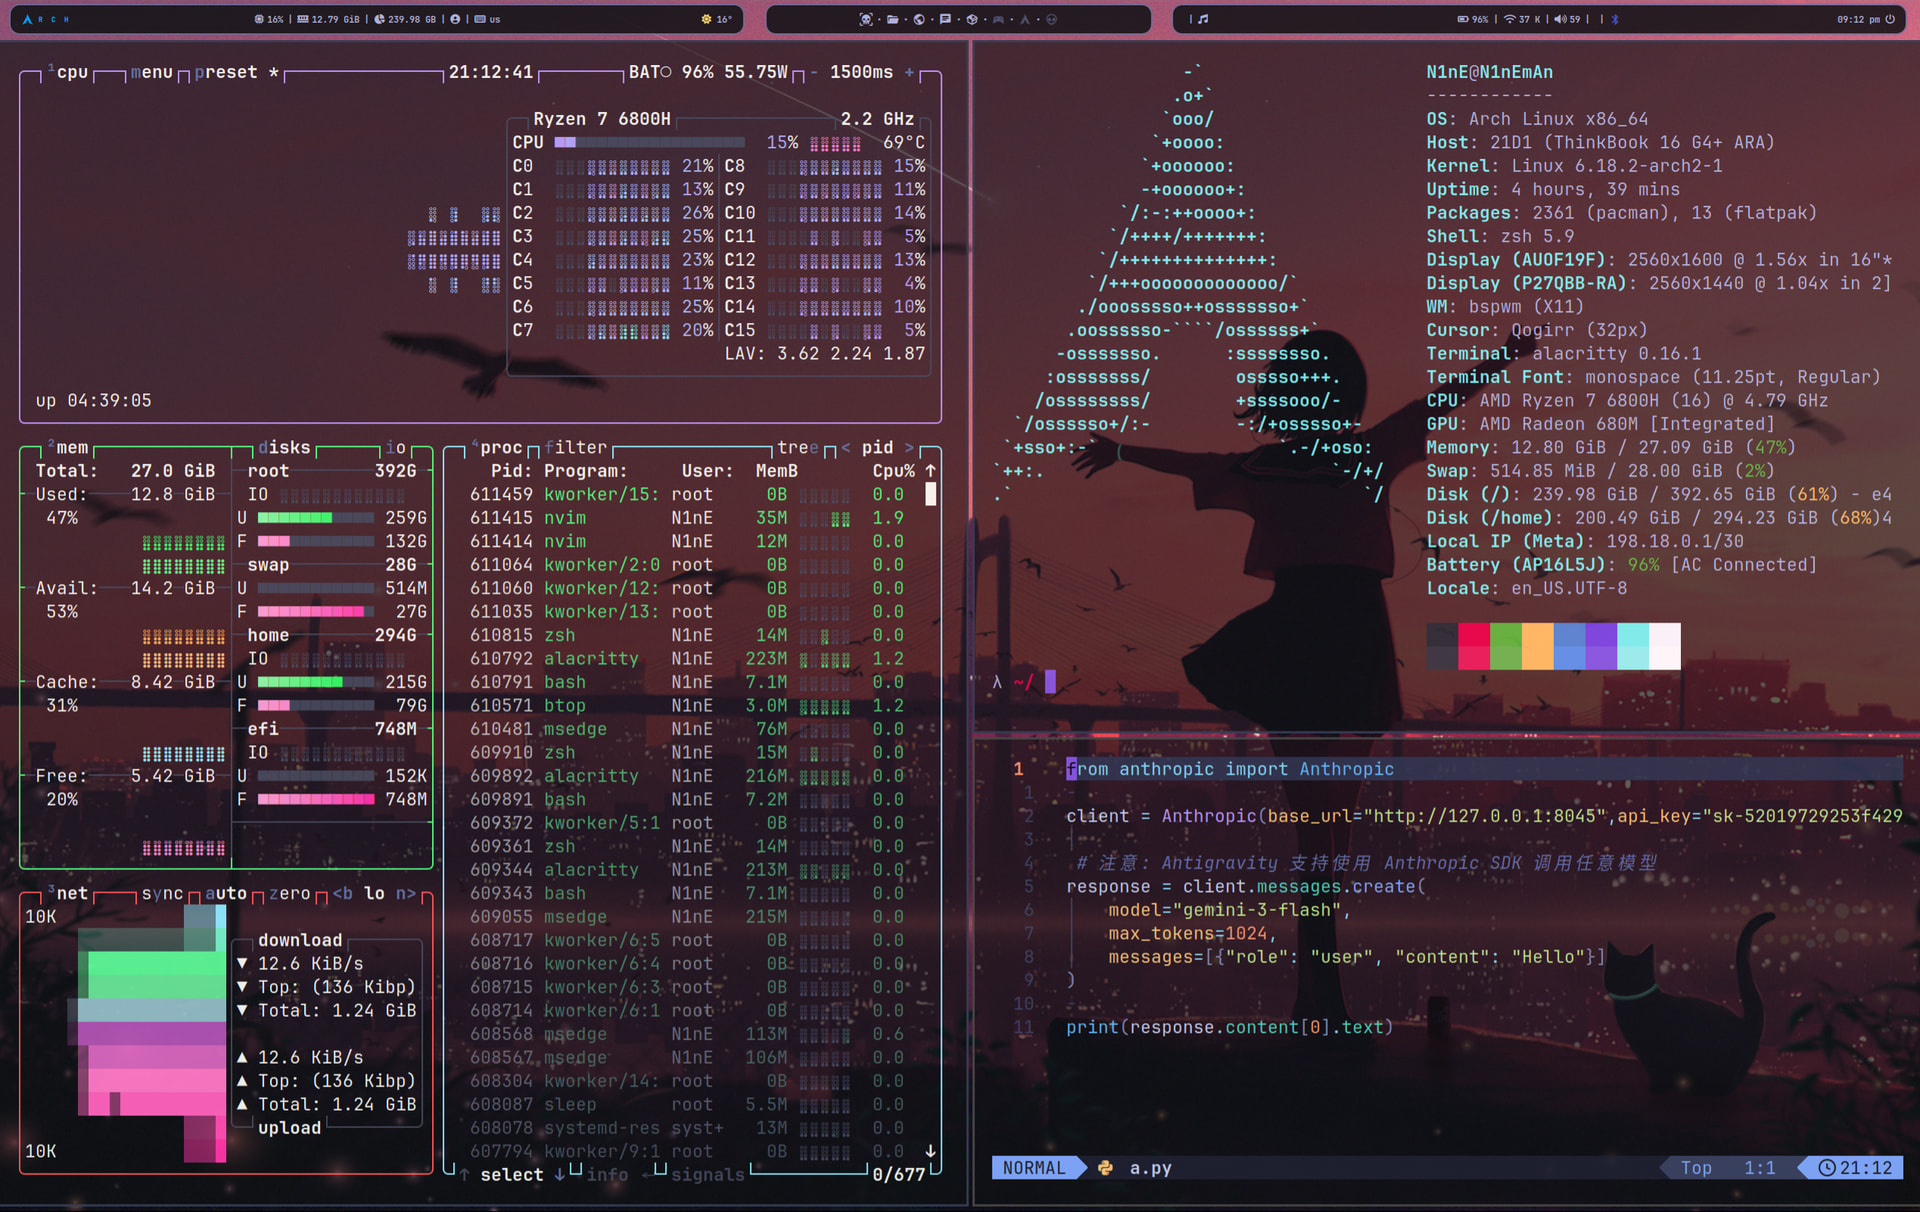This screenshot has width=1920, height=1212.
Task: Select process row 610571 btop
Action: [688, 705]
